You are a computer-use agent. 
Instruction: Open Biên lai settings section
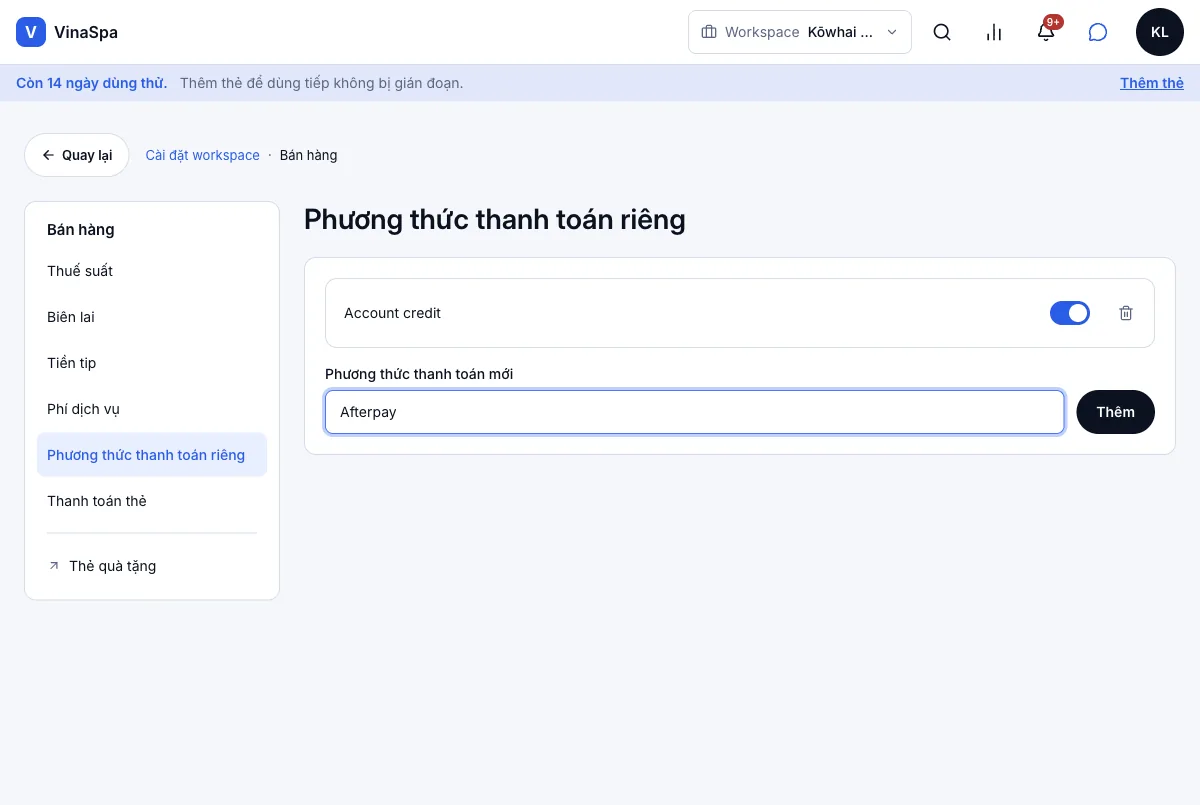tap(152, 317)
